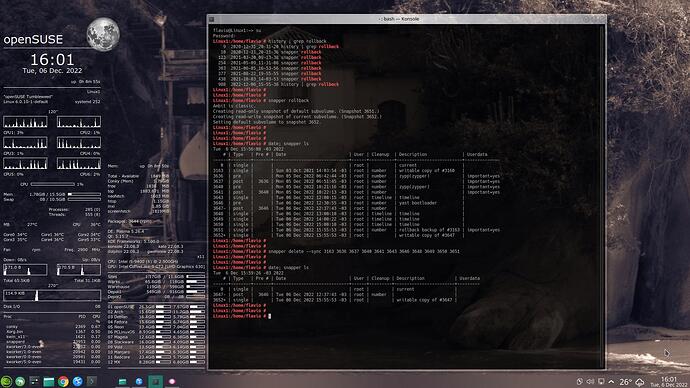Click the large 16:01 clock on Conky widget

52,59
